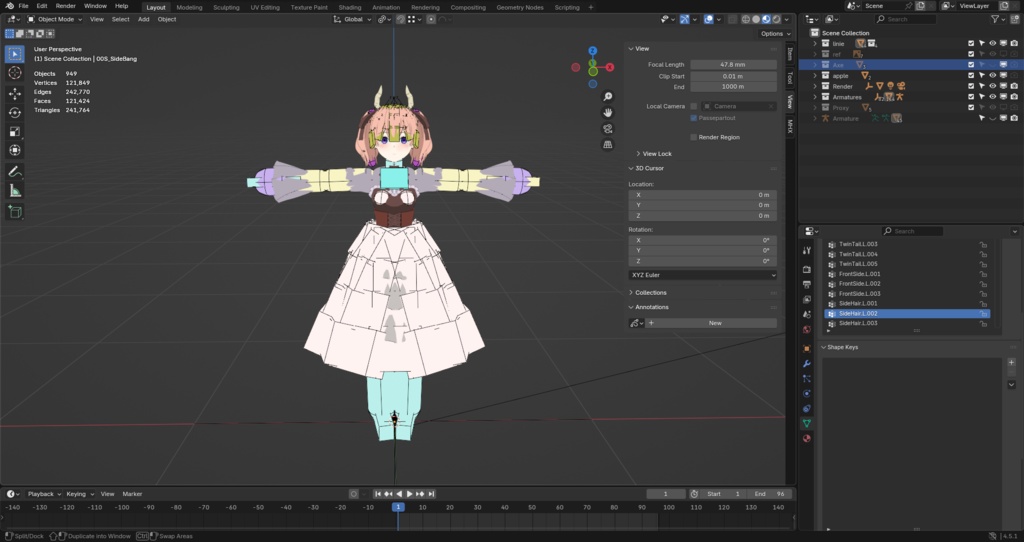Open the XYZ Euler rotation mode dropdown

pyautogui.click(x=703, y=276)
